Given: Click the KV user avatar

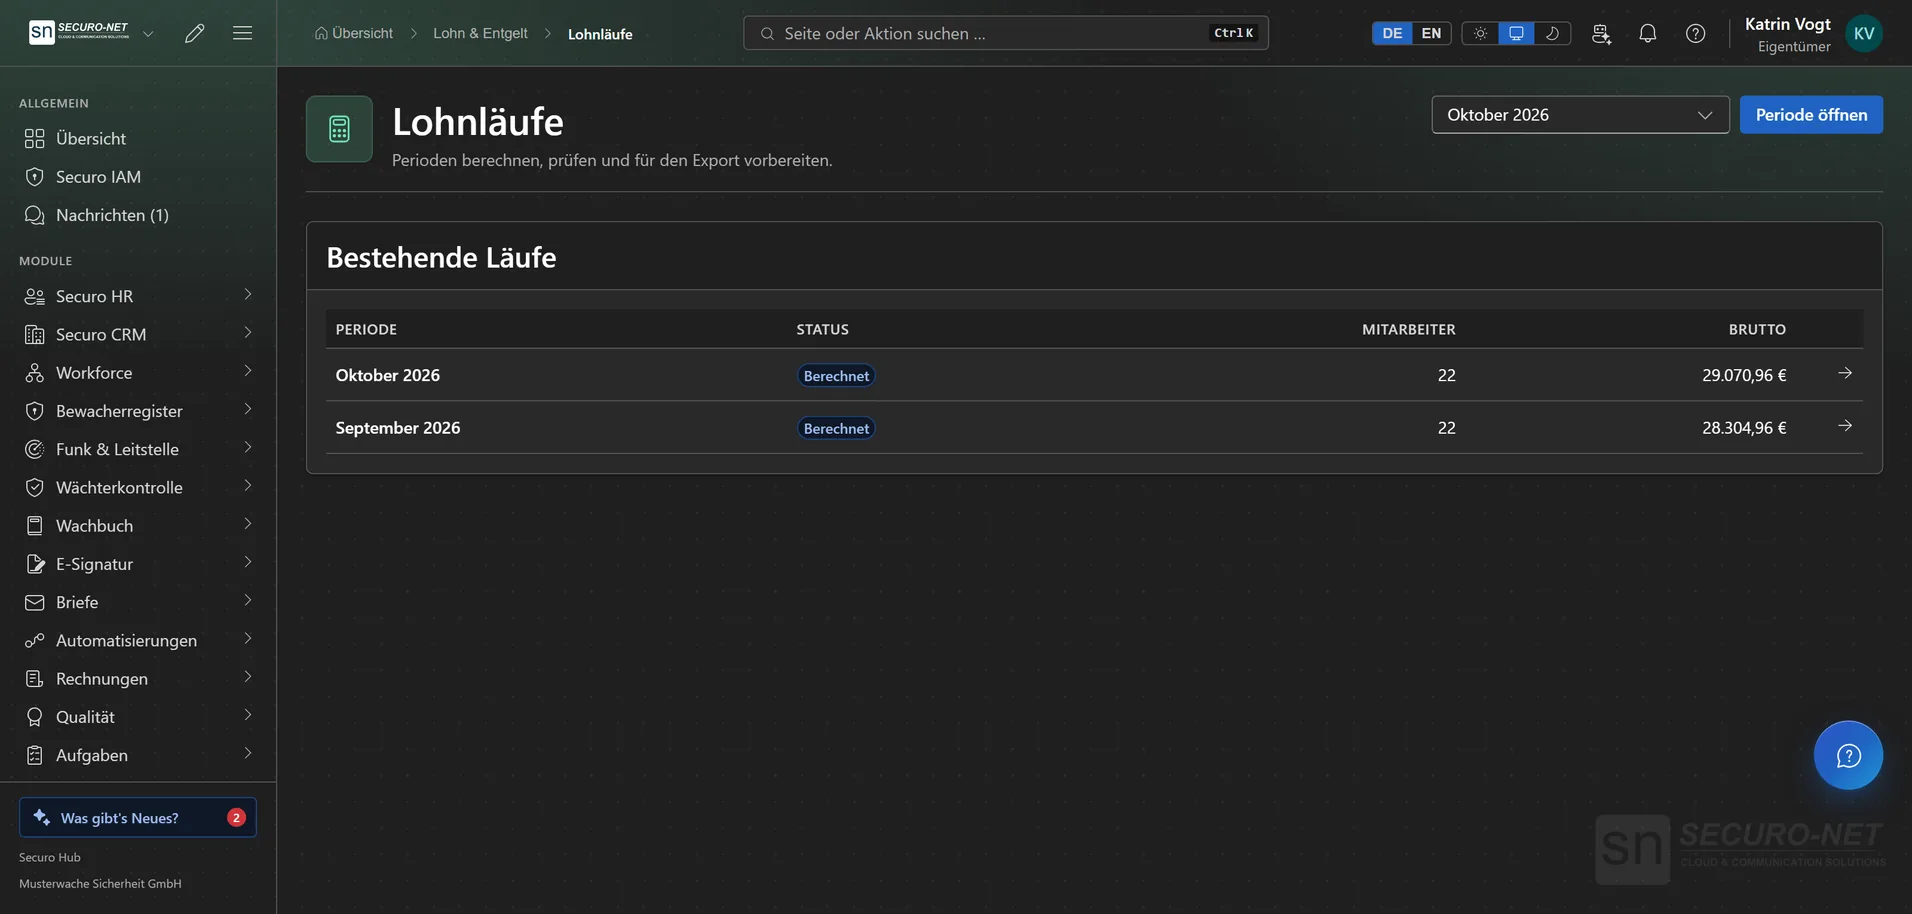Looking at the screenshot, I should point(1864,33).
